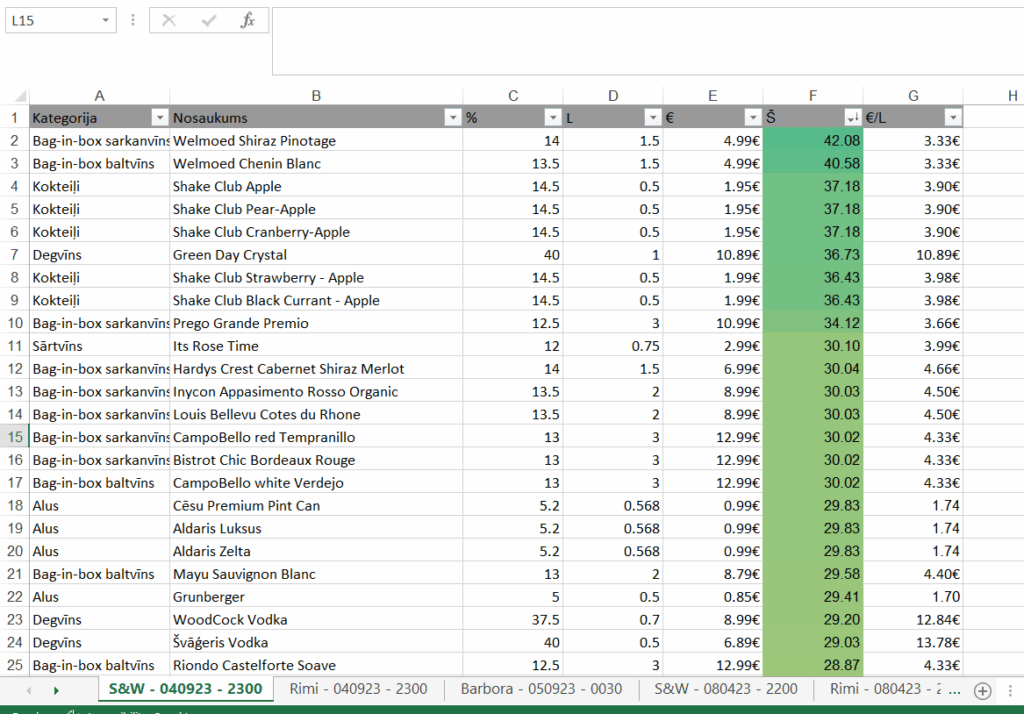The height and width of the screenshot is (714, 1024).
Task: Click the Select All corner triangle
Action: coord(20,97)
